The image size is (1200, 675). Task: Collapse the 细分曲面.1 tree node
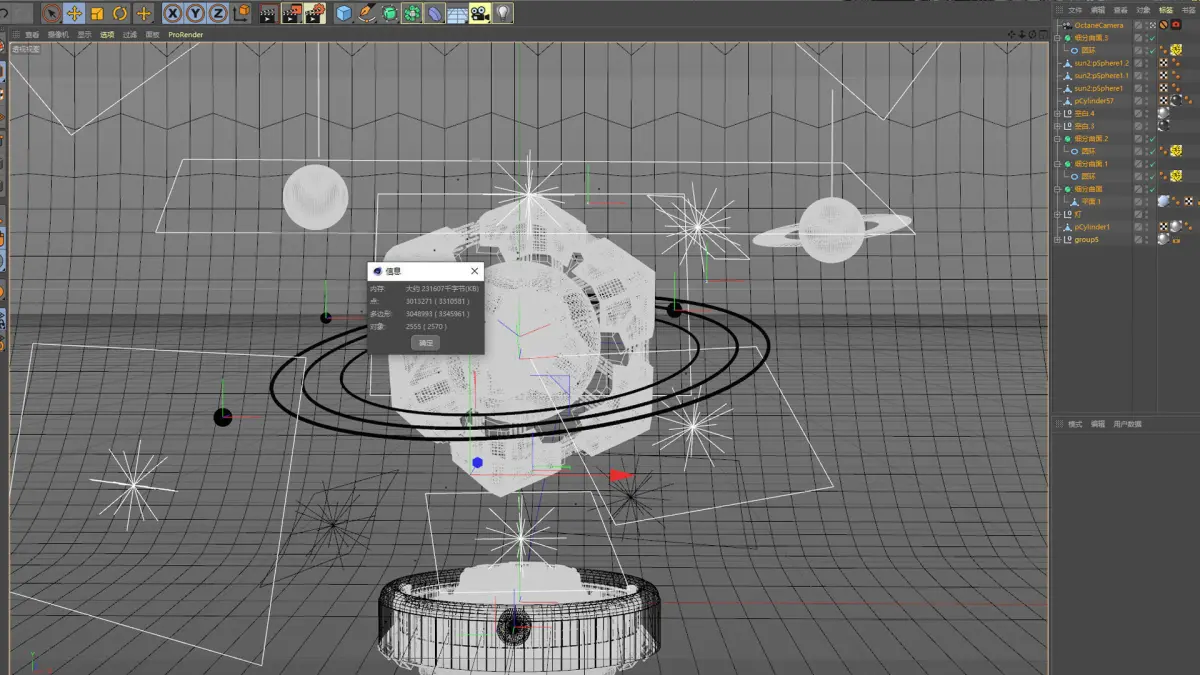[1058, 163]
